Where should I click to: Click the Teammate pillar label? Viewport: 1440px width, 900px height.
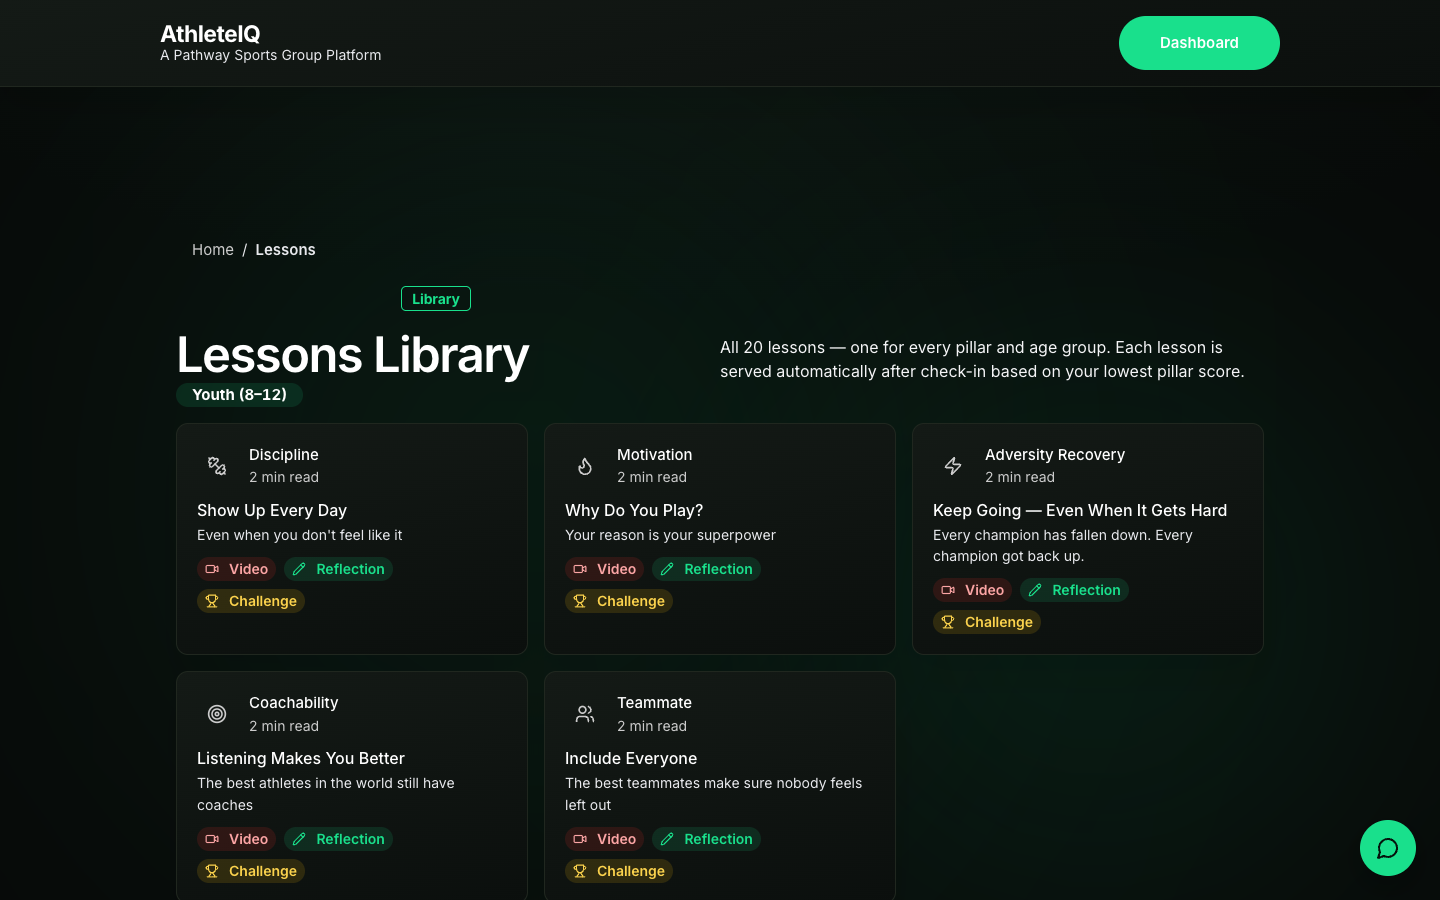click(655, 703)
